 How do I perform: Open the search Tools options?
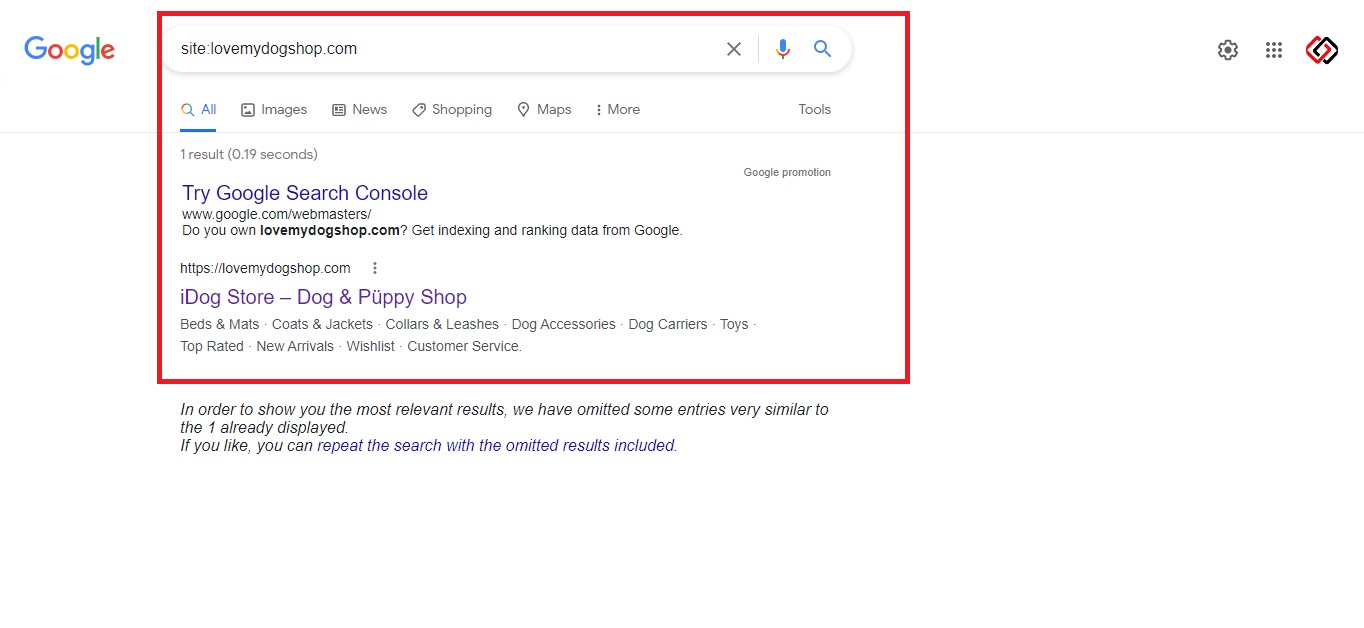coord(814,110)
